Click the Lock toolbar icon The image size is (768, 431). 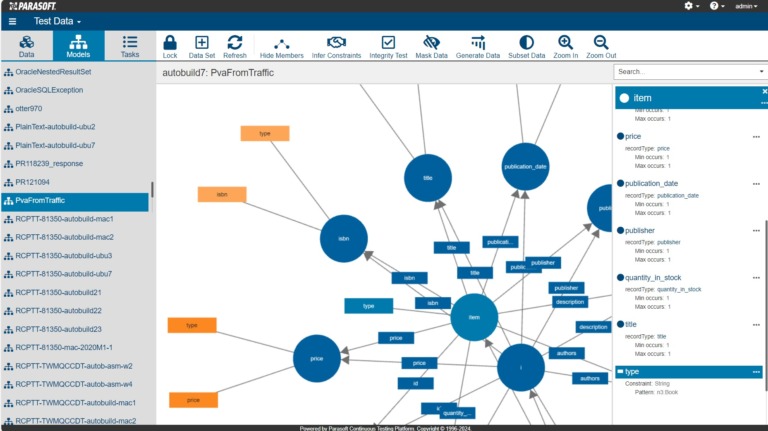tap(170, 43)
